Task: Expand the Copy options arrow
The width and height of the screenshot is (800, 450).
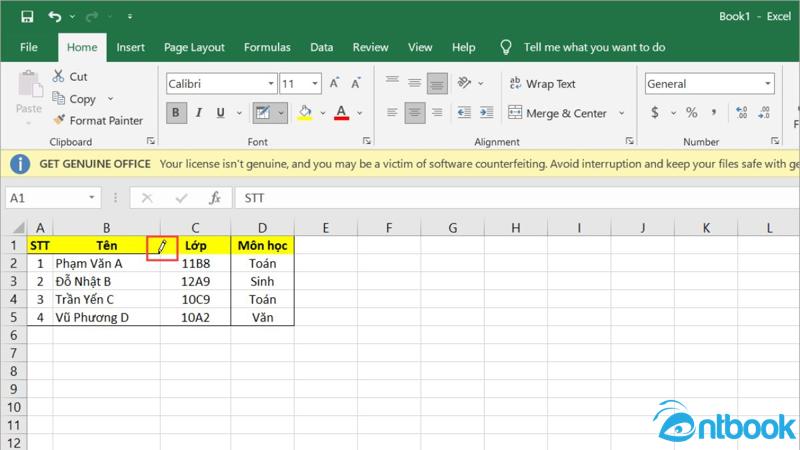Action: pos(110,98)
